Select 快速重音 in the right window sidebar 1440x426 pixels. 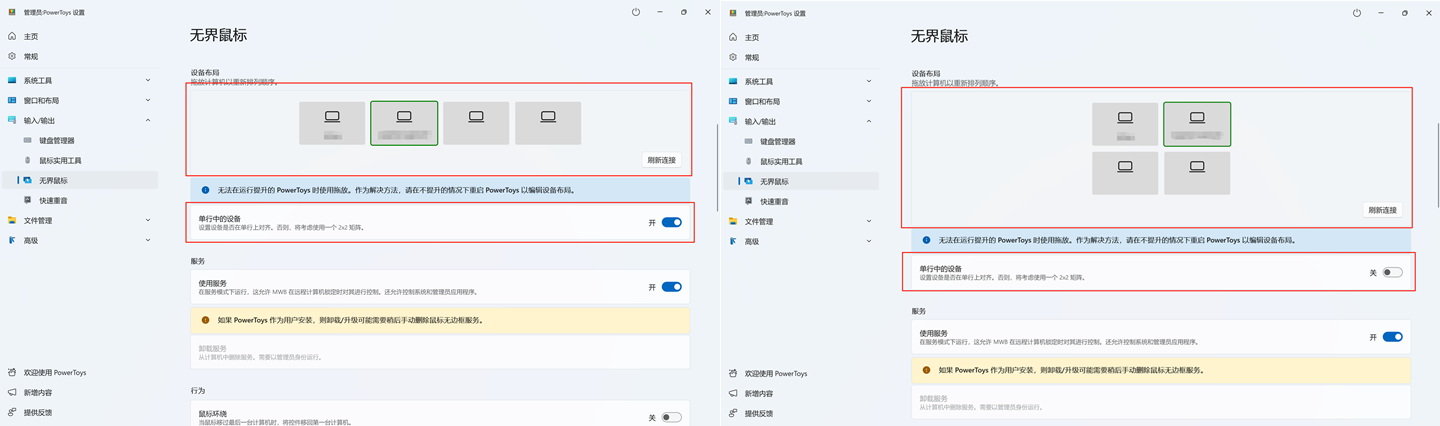[x=774, y=201]
